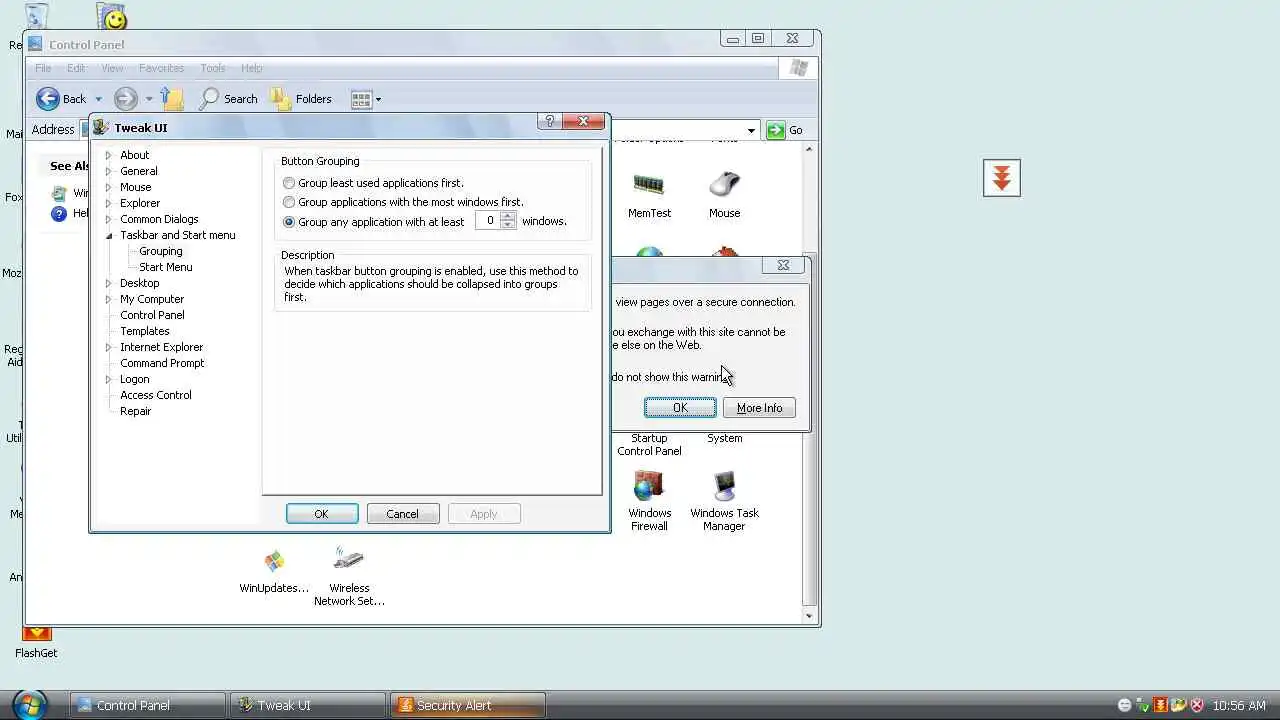Viewport: 1280px width, 720px height.
Task: Open the Help menu in Control Panel
Action: tap(251, 68)
